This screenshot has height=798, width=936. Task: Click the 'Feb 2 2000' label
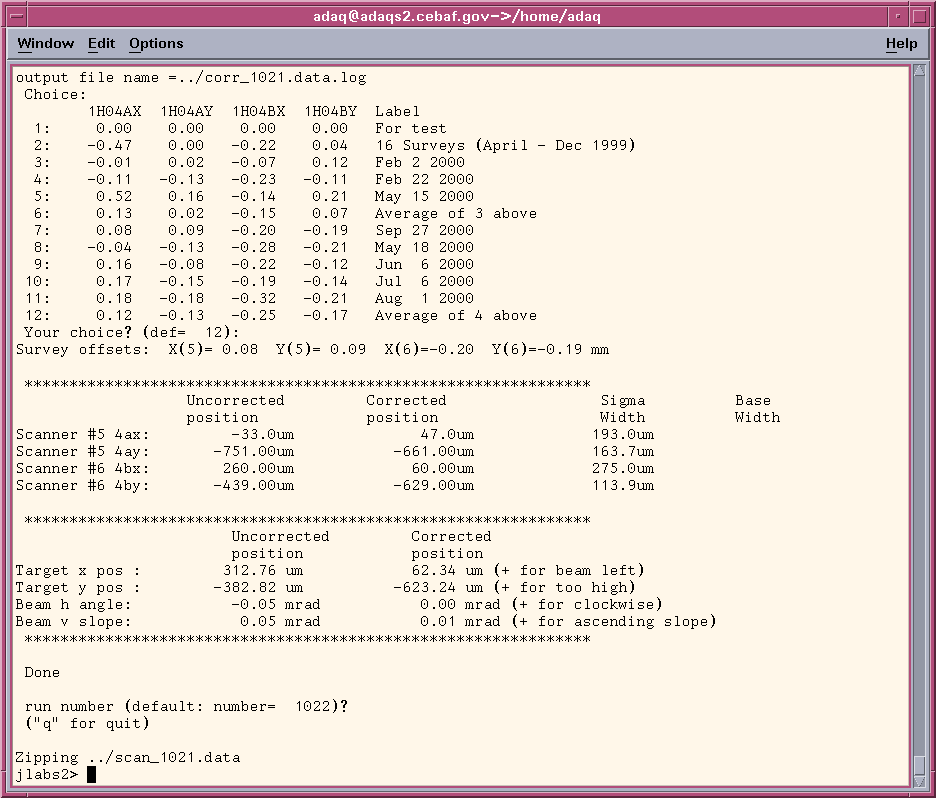tap(420, 162)
